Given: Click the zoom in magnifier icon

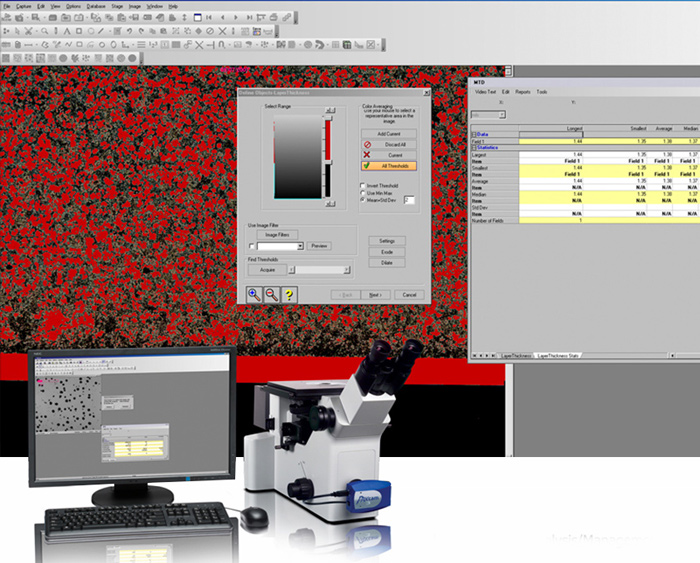Looking at the screenshot, I should point(255,294).
